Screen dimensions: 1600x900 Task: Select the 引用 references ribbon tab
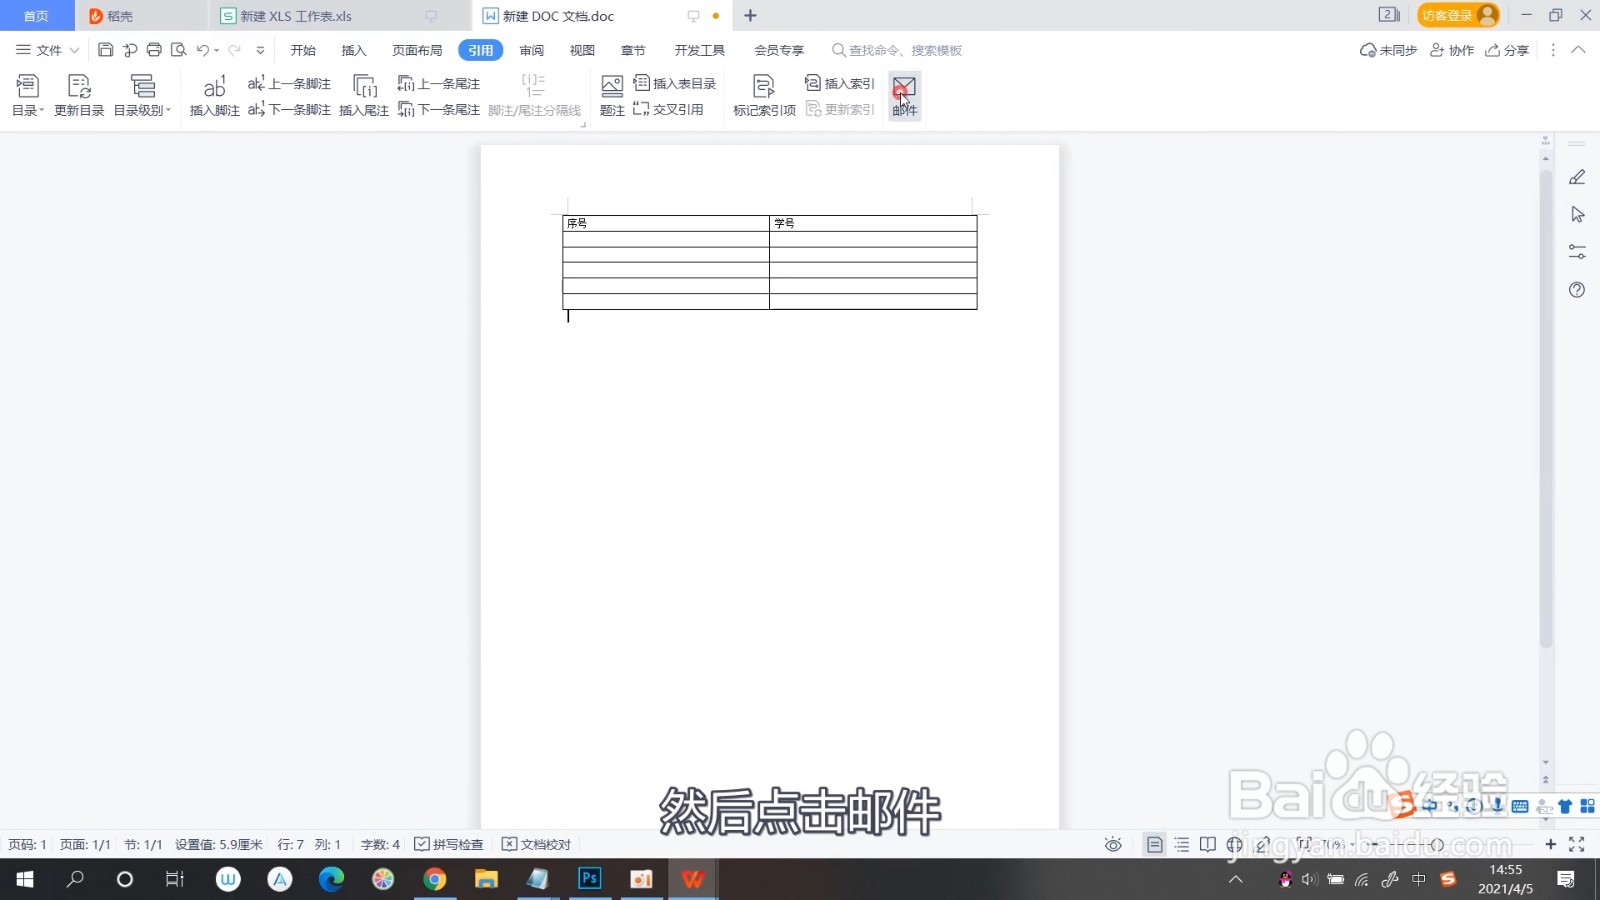point(480,50)
